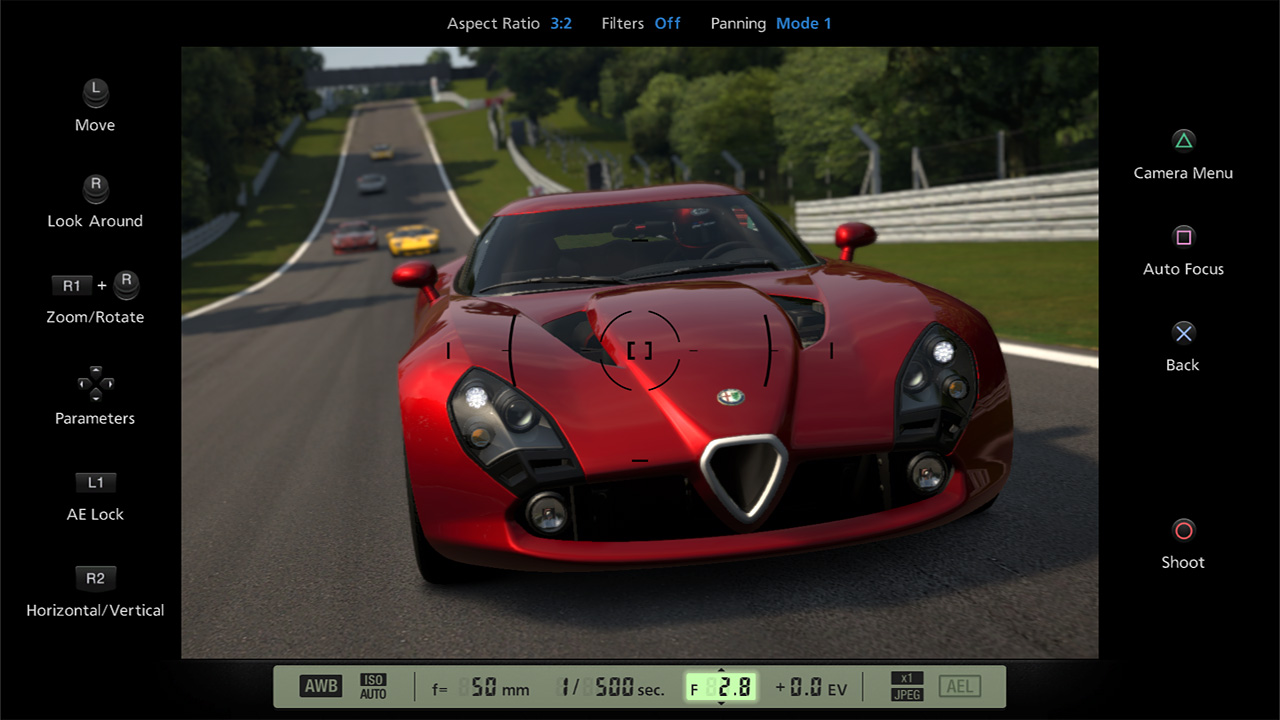Open the Filters Off option
Image resolution: width=1280 pixels, height=720 pixels.
tap(667, 23)
